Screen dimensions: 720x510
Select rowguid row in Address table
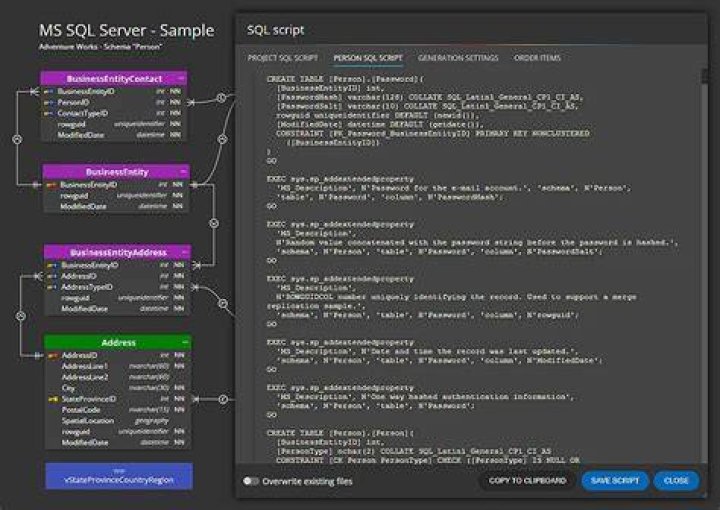pos(118,432)
